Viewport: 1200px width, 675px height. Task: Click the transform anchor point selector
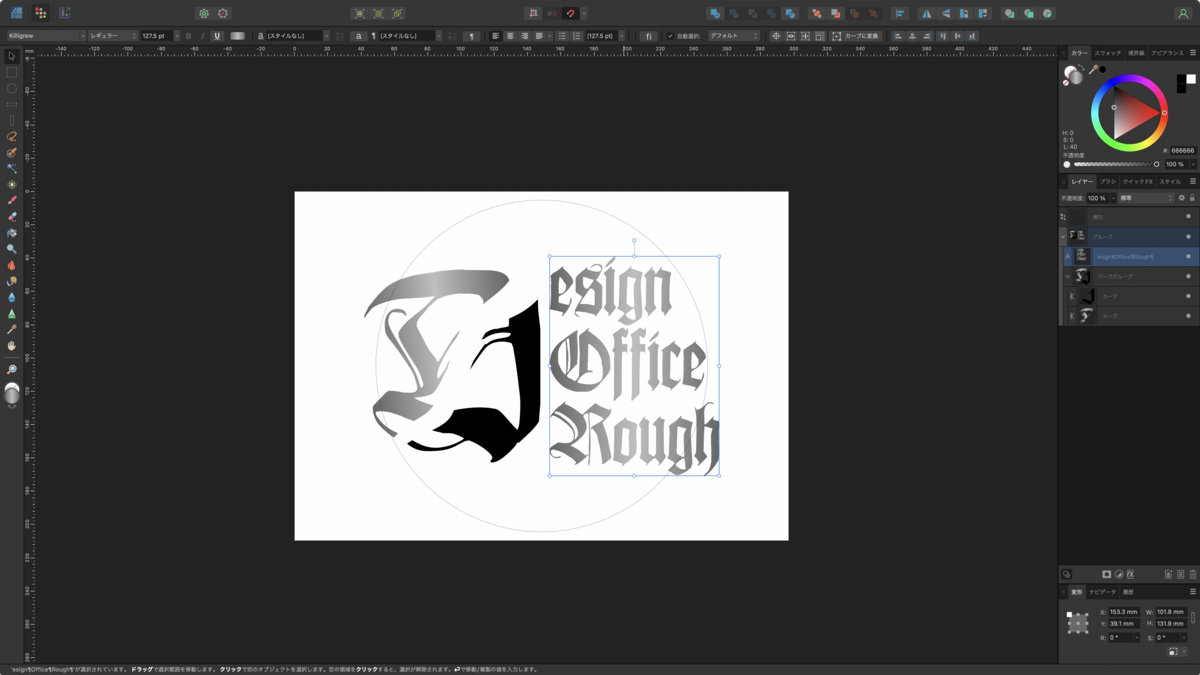click(1078, 623)
